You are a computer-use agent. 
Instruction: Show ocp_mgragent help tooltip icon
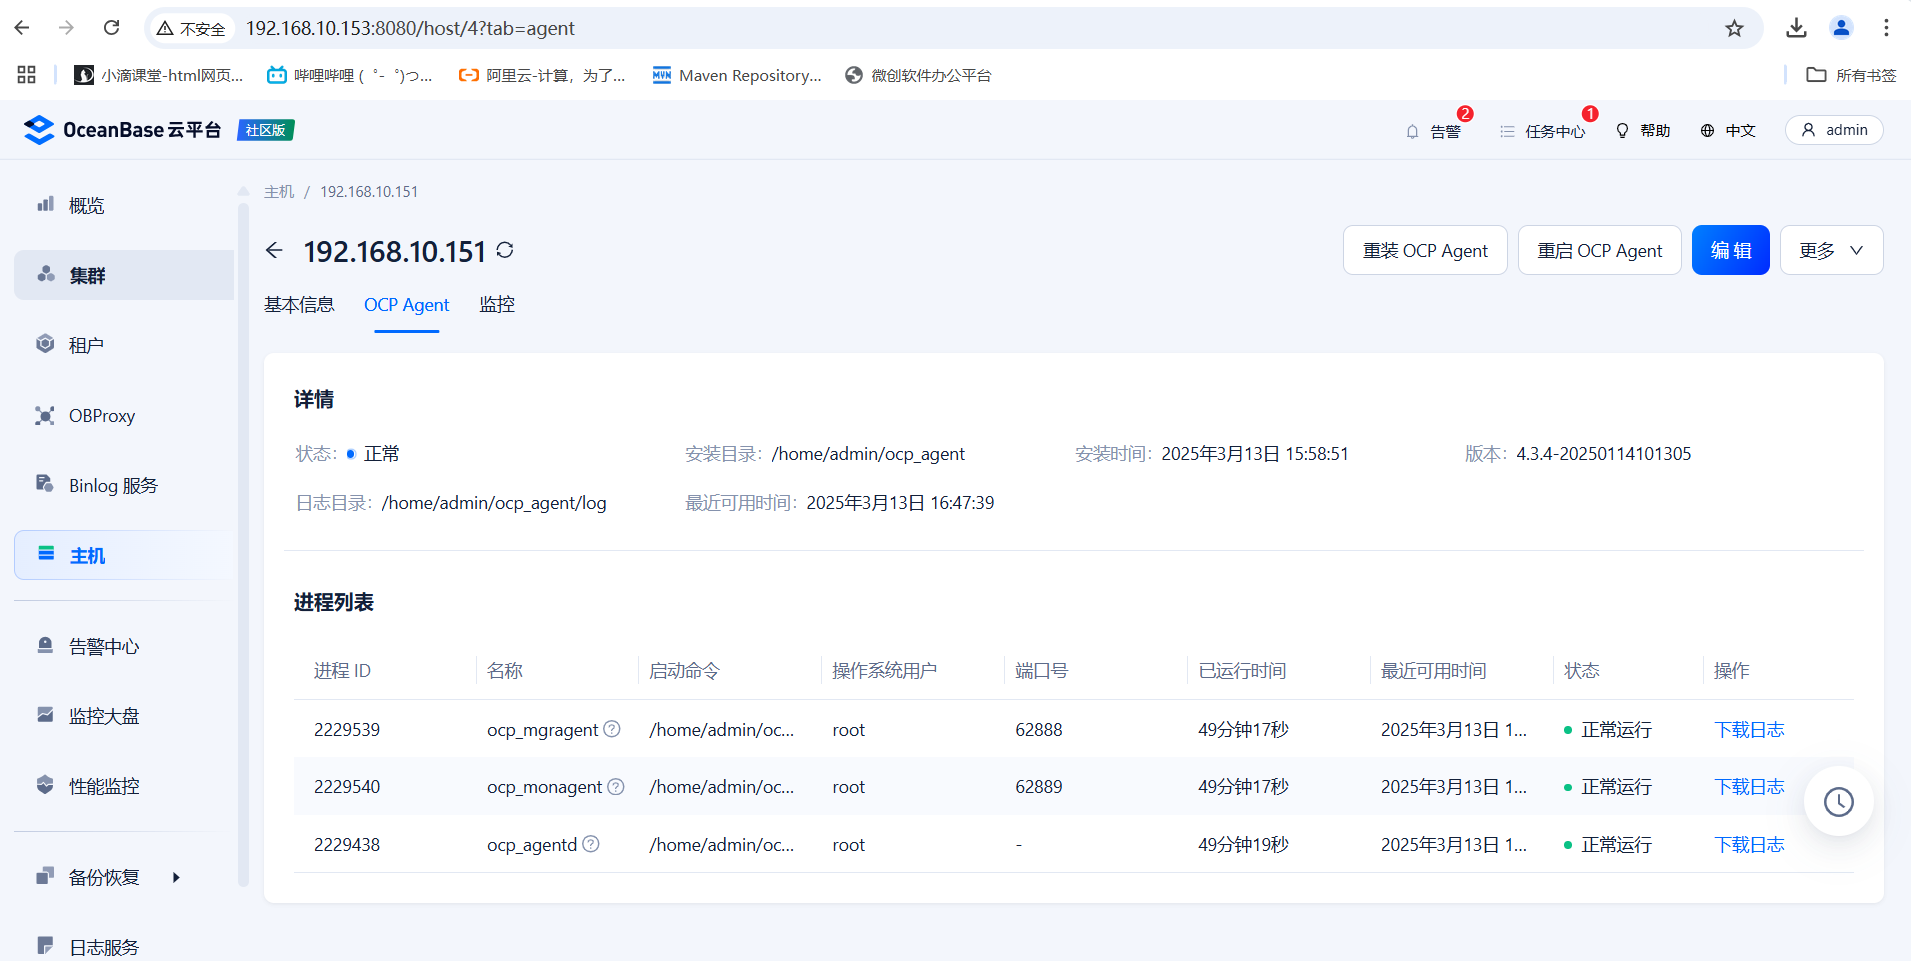612,729
